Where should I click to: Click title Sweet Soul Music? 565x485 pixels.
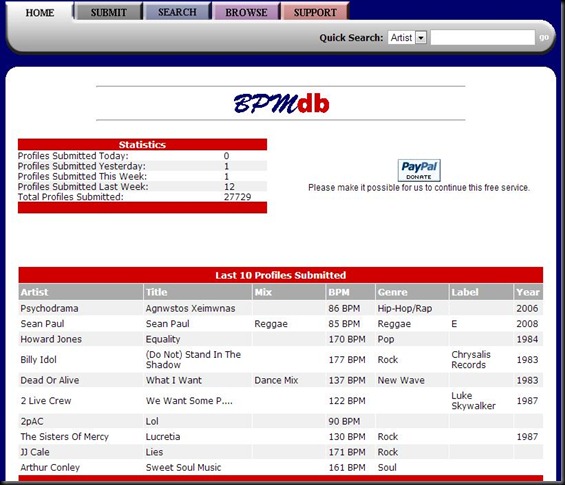[x=183, y=467]
